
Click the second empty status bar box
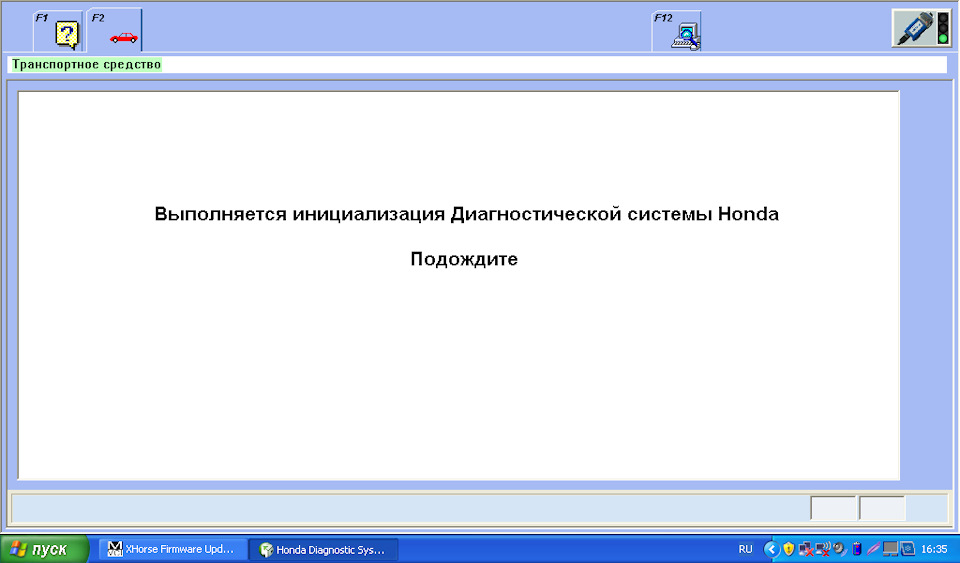[882, 509]
